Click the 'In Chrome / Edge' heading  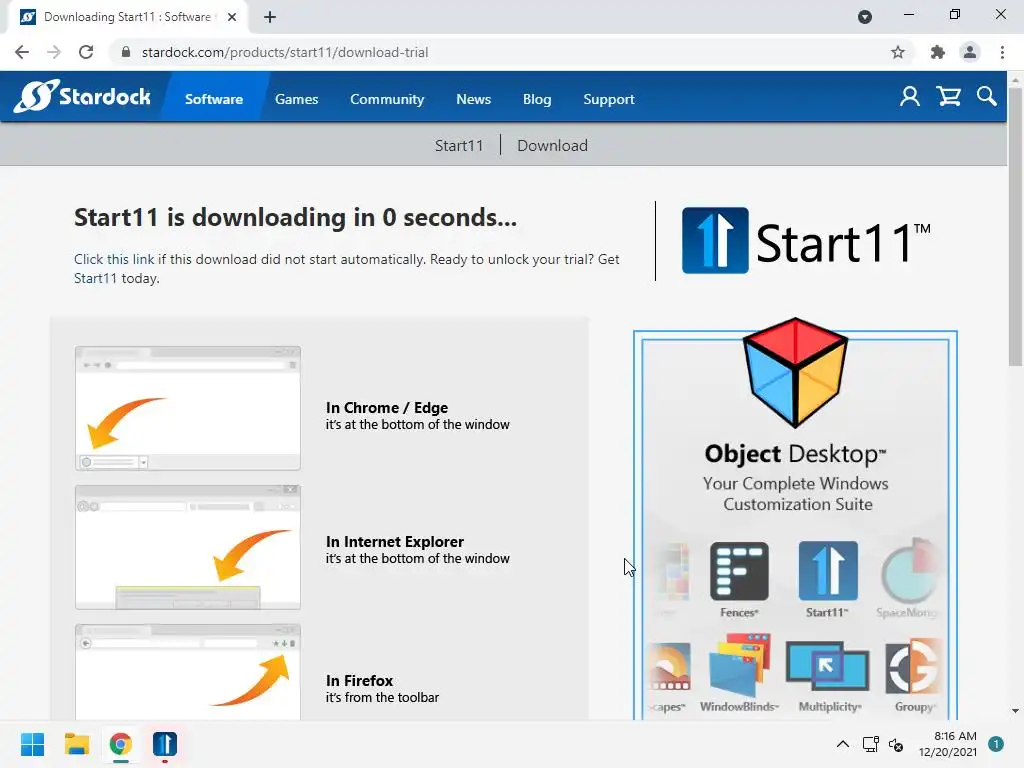click(x=387, y=408)
